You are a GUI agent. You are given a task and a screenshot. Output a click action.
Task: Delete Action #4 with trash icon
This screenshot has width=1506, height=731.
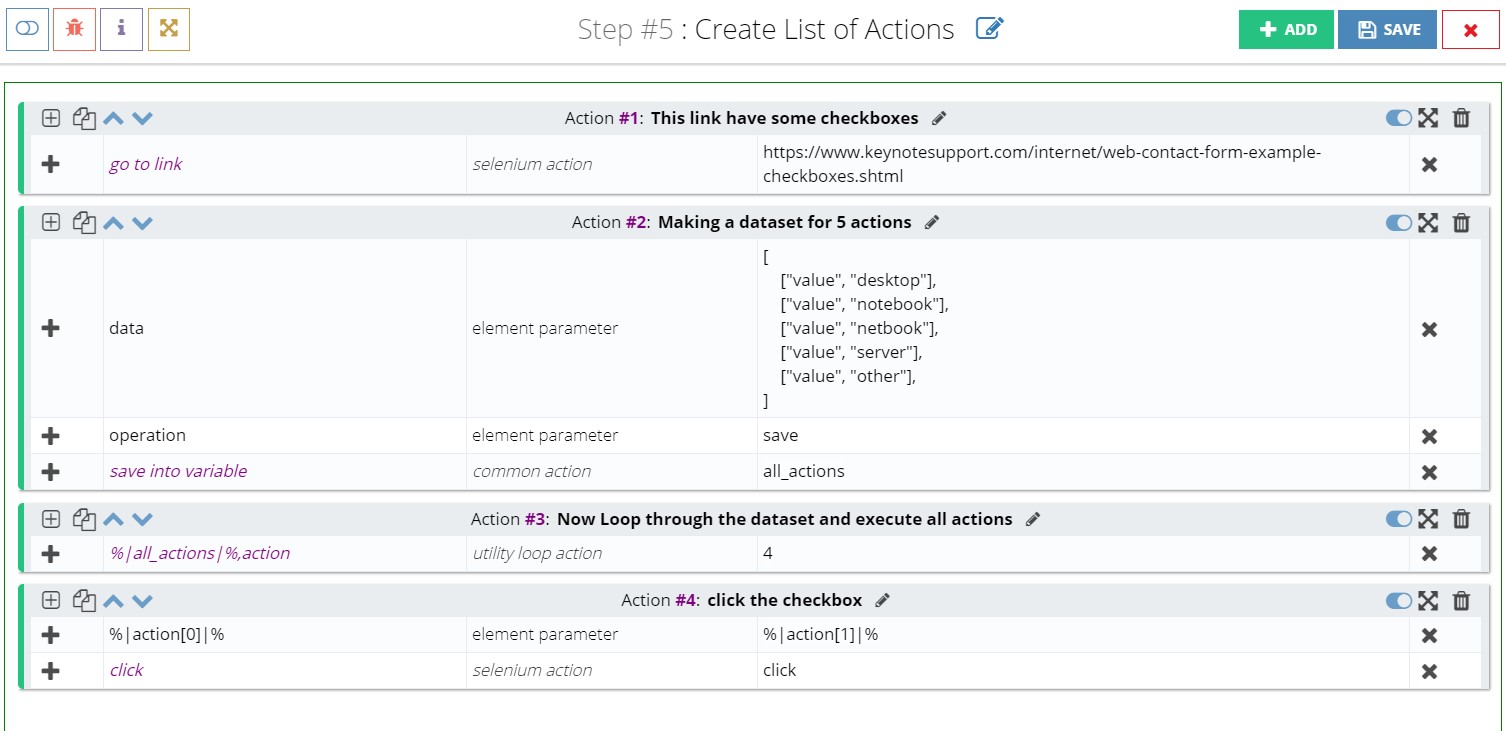pyautogui.click(x=1461, y=600)
